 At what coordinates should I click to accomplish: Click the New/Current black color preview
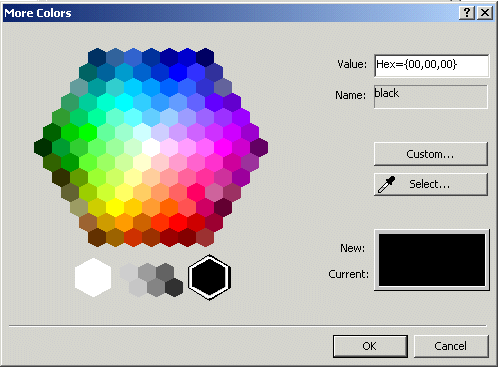pyautogui.click(x=432, y=260)
